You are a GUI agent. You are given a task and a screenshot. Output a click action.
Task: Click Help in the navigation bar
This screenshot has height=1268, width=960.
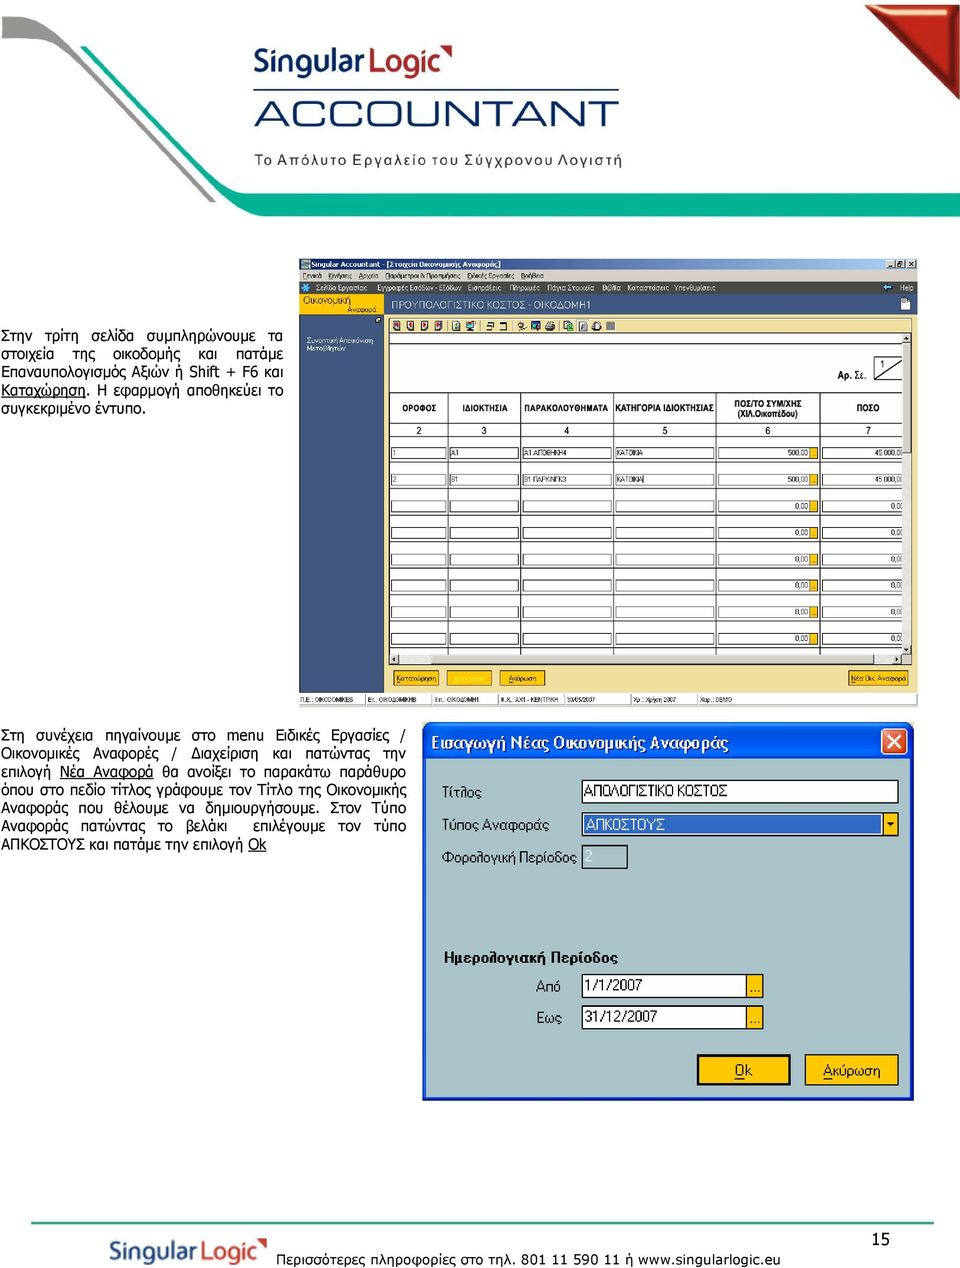tap(906, 288)
